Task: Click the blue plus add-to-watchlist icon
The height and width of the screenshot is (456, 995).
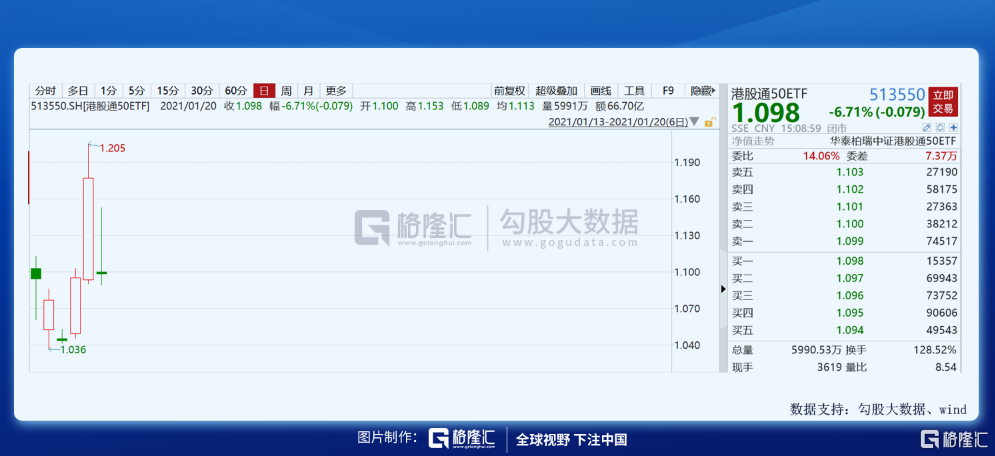Action: (x=953, y=127)
